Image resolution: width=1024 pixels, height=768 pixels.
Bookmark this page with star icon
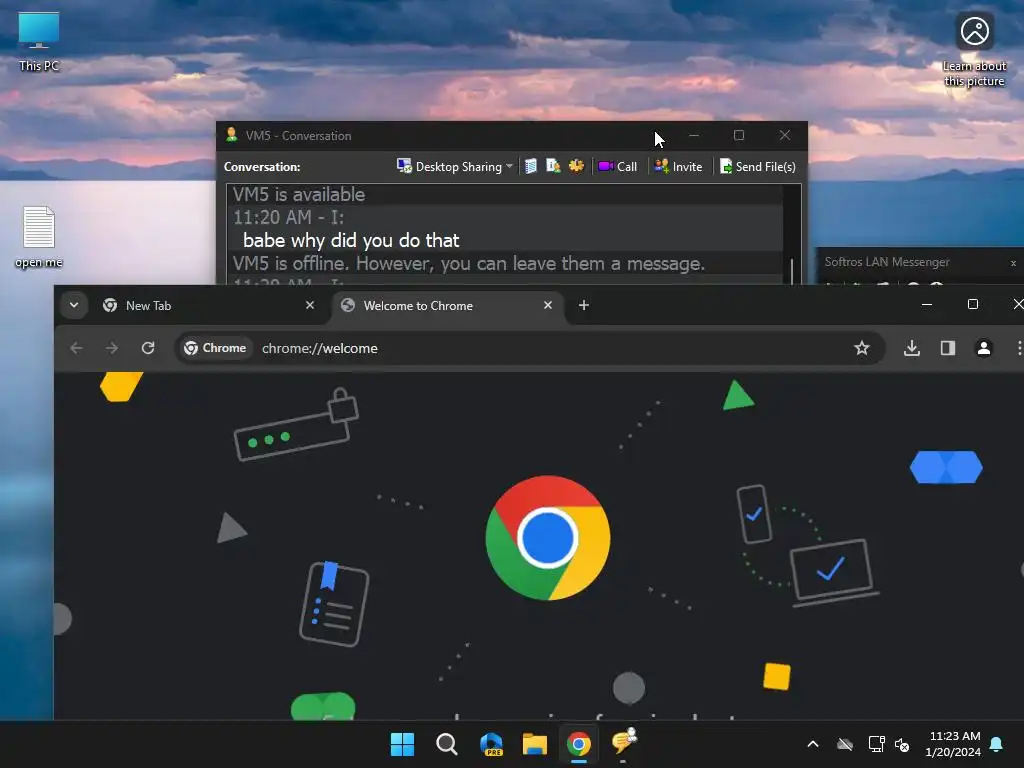[x=862, y=348]
